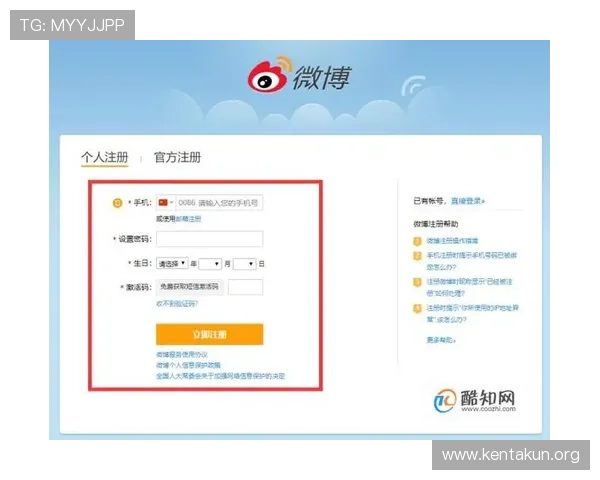This screenshot has height=480, width=600.
Task: Click 直接登录 login link
Action: pos(468,201)
